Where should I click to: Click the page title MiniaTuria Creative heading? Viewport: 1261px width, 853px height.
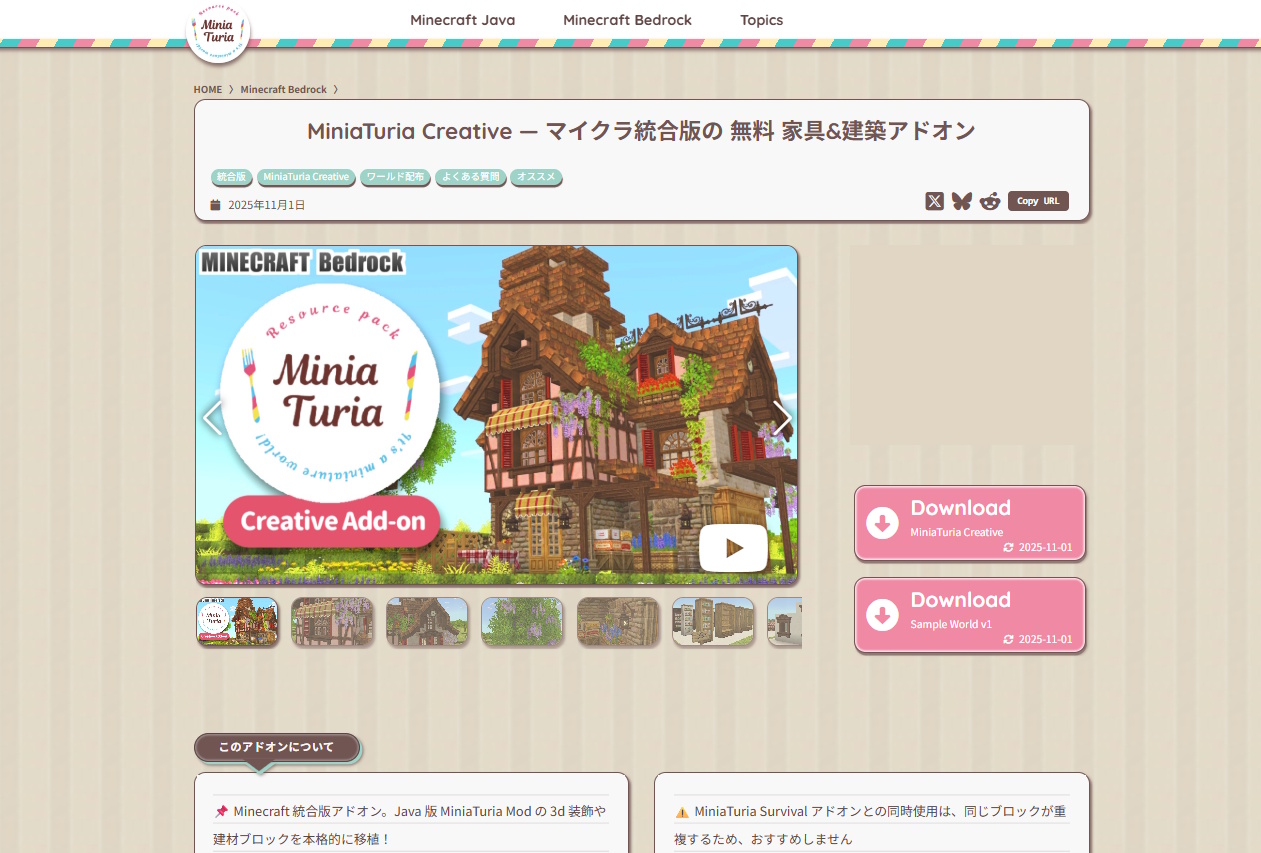(x=641, y=131)
